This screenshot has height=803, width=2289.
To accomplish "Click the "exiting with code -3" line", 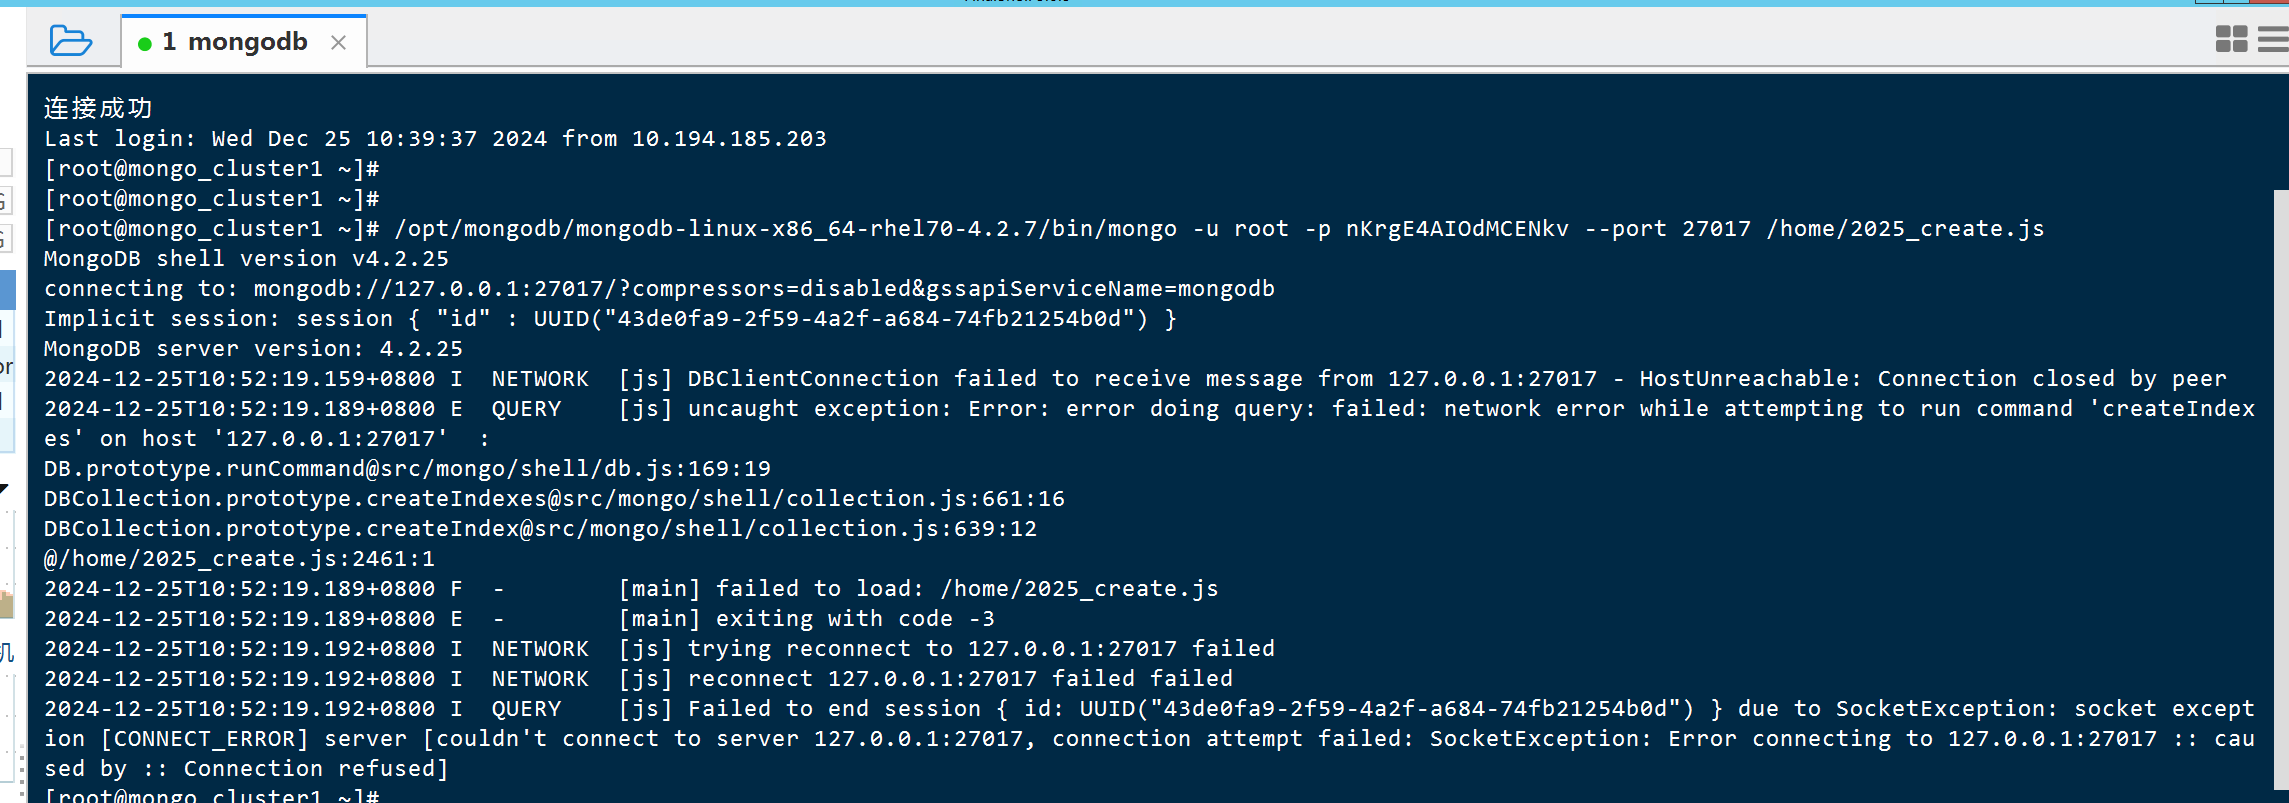I will (x=519, y=619).
